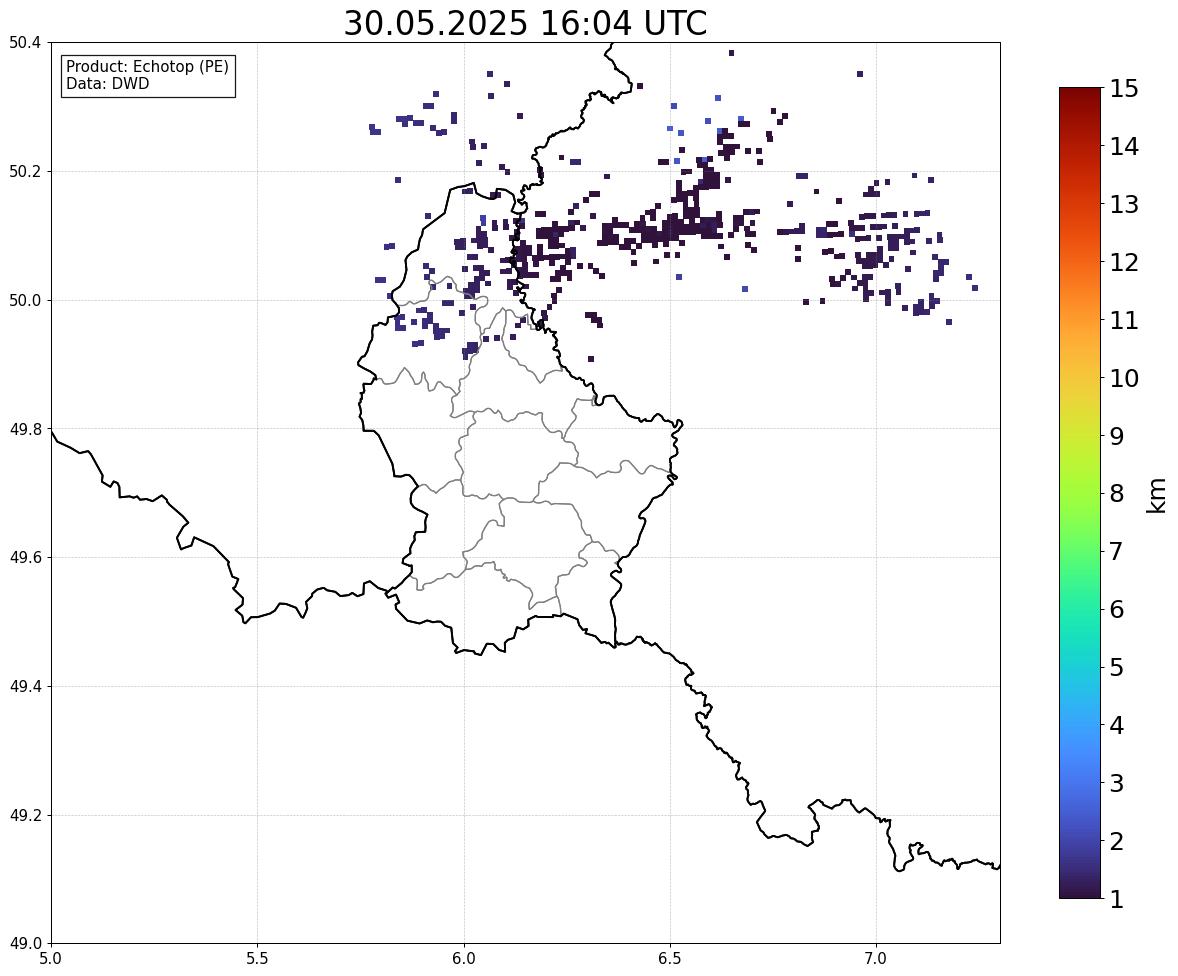
Task: Click colorbar tick label '6'
Action: tap(1117, 609)
